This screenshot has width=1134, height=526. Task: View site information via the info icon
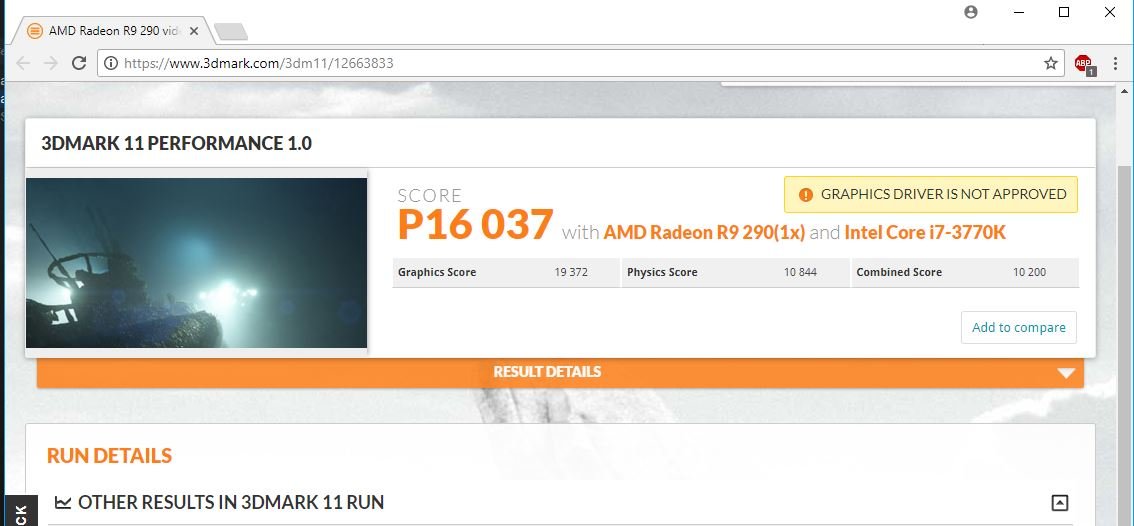pos(111,63)
